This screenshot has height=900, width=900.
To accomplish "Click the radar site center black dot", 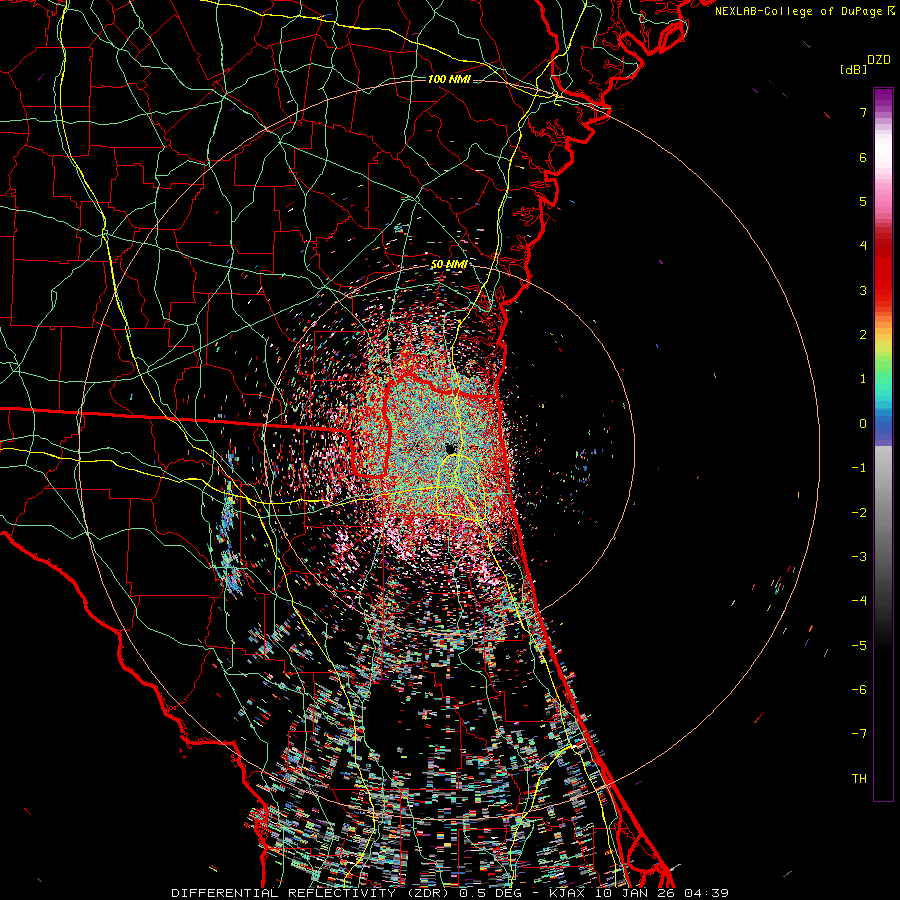I will click(451, 448).
